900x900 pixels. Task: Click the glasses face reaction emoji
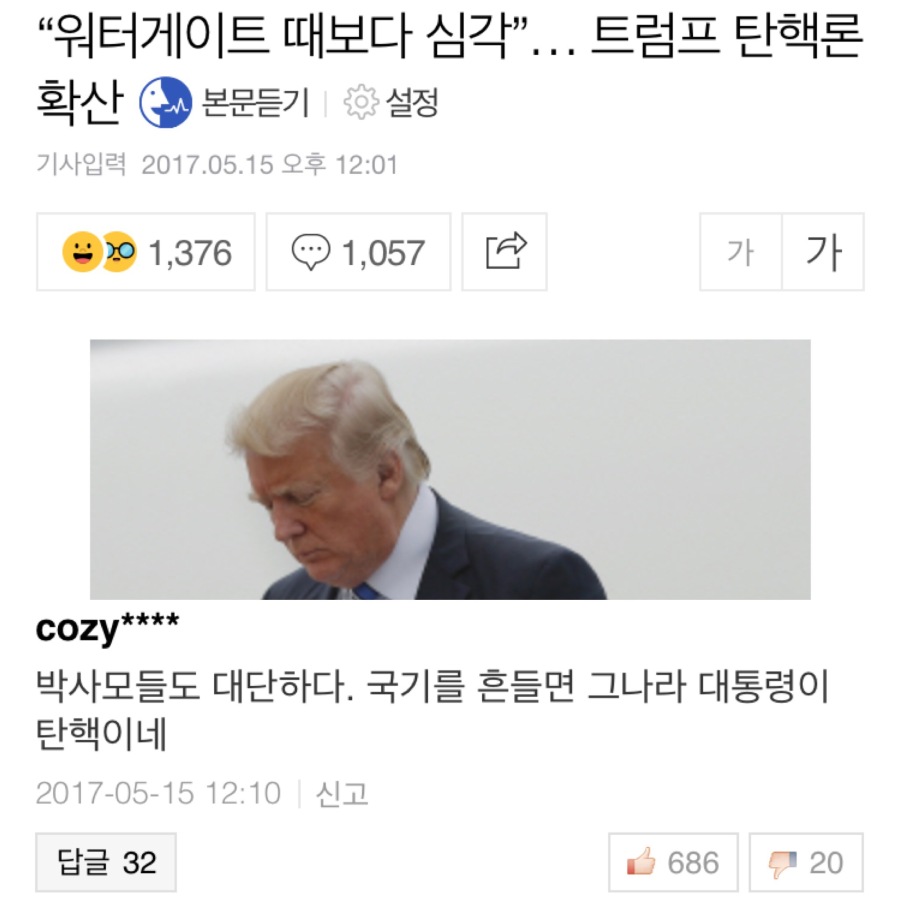(x=121, y=252)
